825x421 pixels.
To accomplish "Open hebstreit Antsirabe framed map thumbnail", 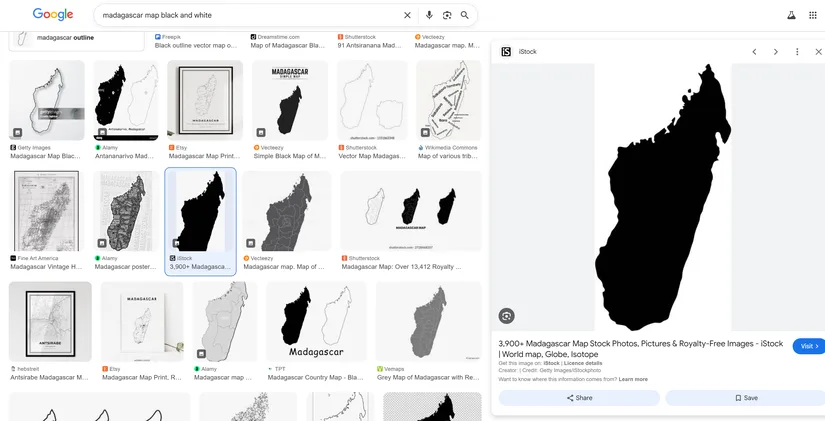I will coord(50,322).
